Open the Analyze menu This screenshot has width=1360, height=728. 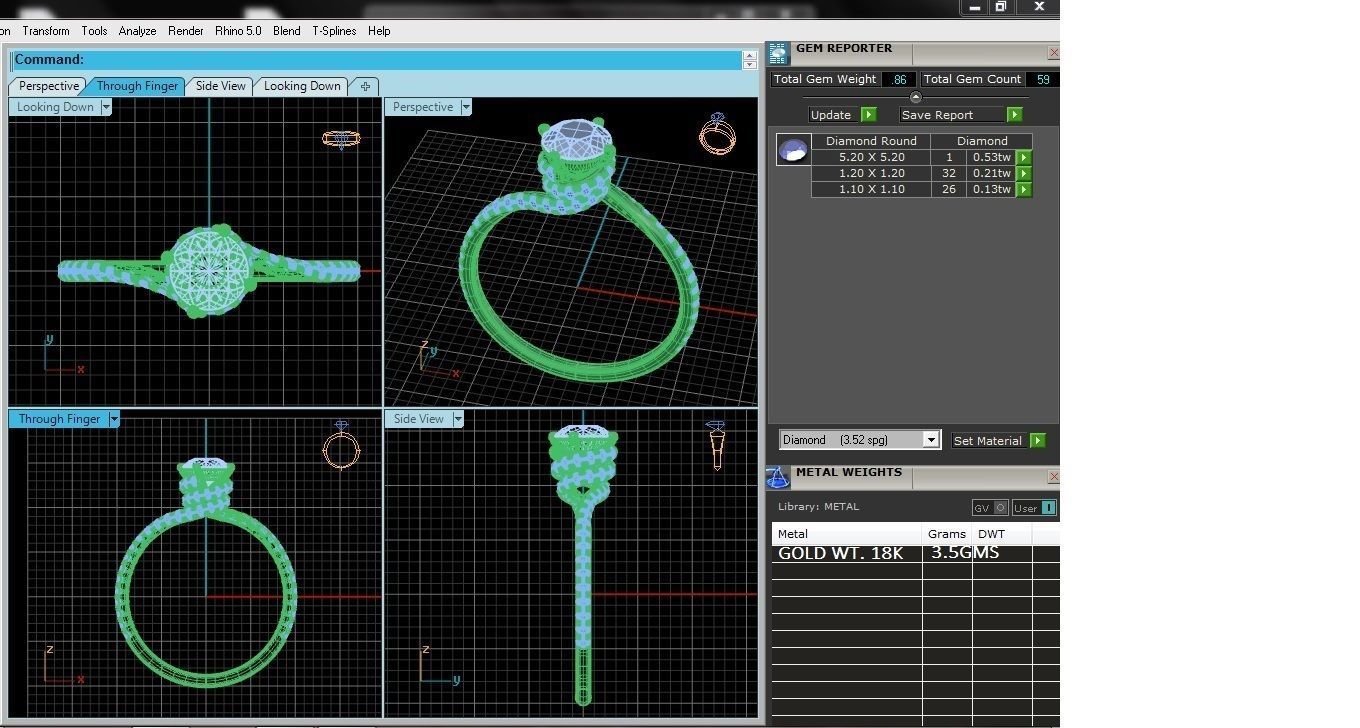[x=137, y=31]
